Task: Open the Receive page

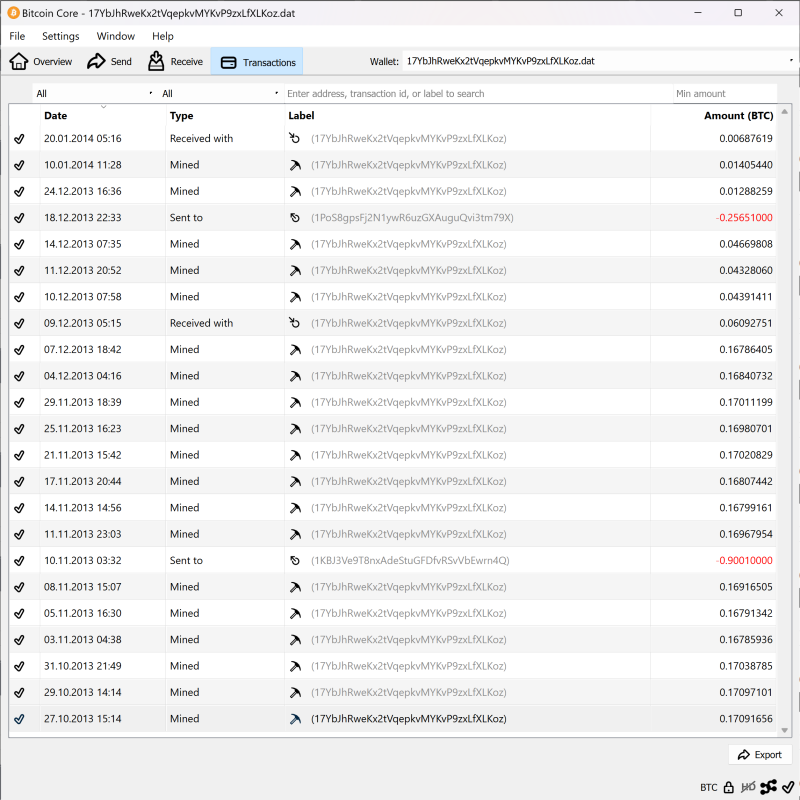Action: click(x=175, y=61)
